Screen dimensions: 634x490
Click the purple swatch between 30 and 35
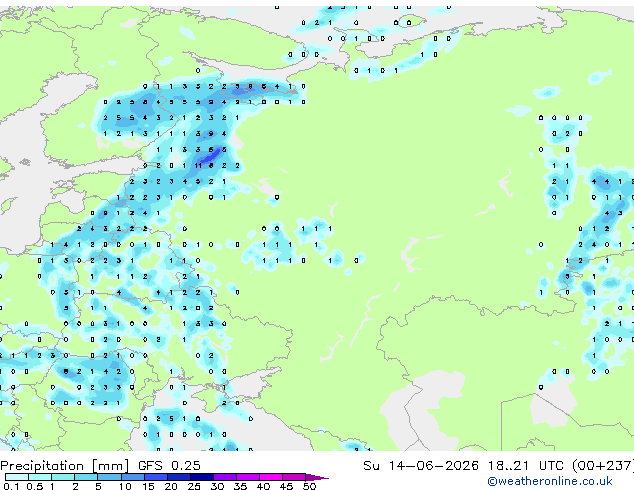click(x=225, y=477)
